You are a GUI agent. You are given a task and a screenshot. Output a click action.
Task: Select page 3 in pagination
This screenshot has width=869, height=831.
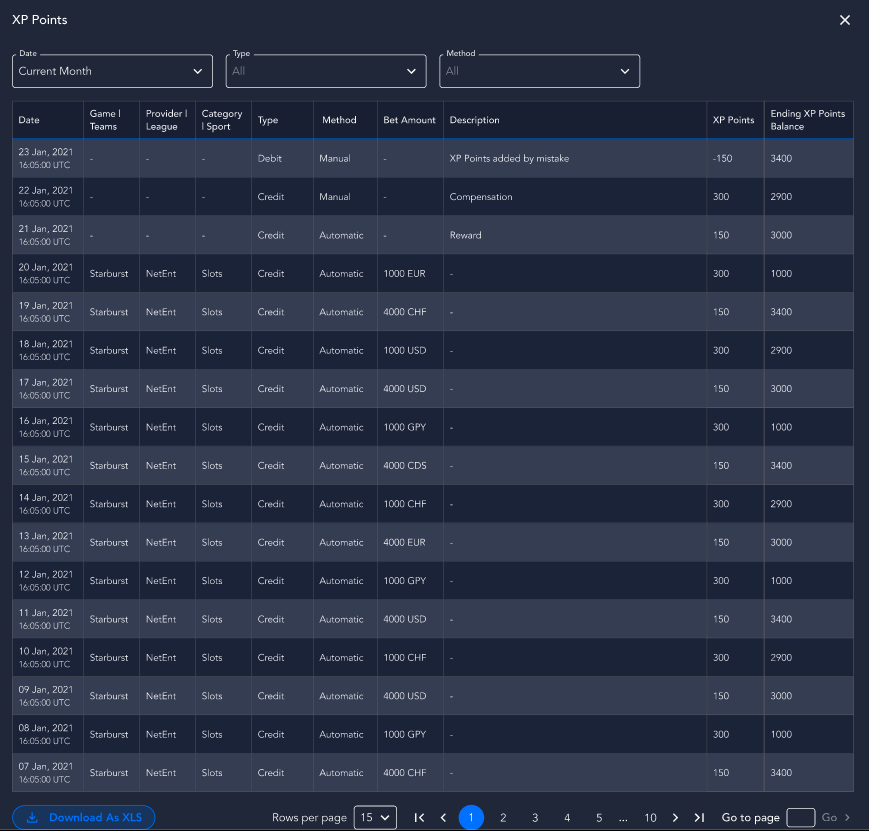pos(535,818)
